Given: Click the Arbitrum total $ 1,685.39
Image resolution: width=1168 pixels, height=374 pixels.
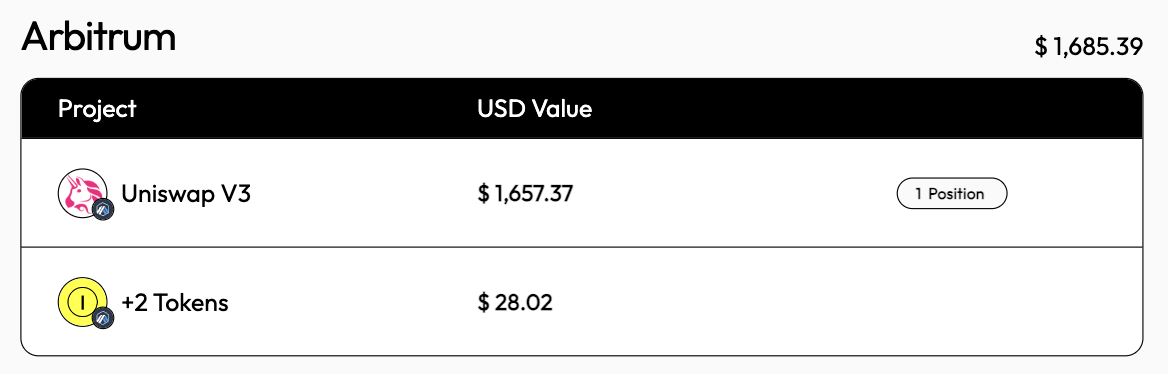Looking at the screenshot, I should (x=1088, y=47).
